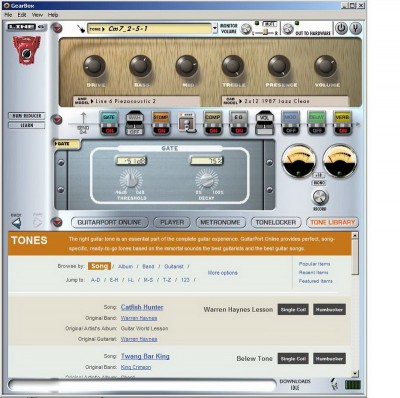
Task: Click the monitor pan L-R slider
Action: [265, 32]
